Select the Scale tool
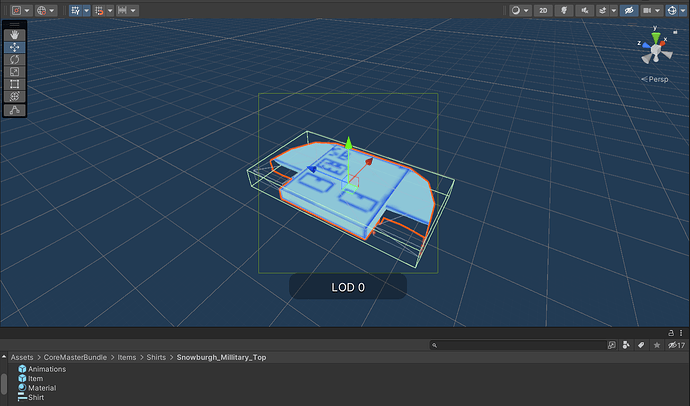Screen dimensions: 690x406 [x=15, y=72]
